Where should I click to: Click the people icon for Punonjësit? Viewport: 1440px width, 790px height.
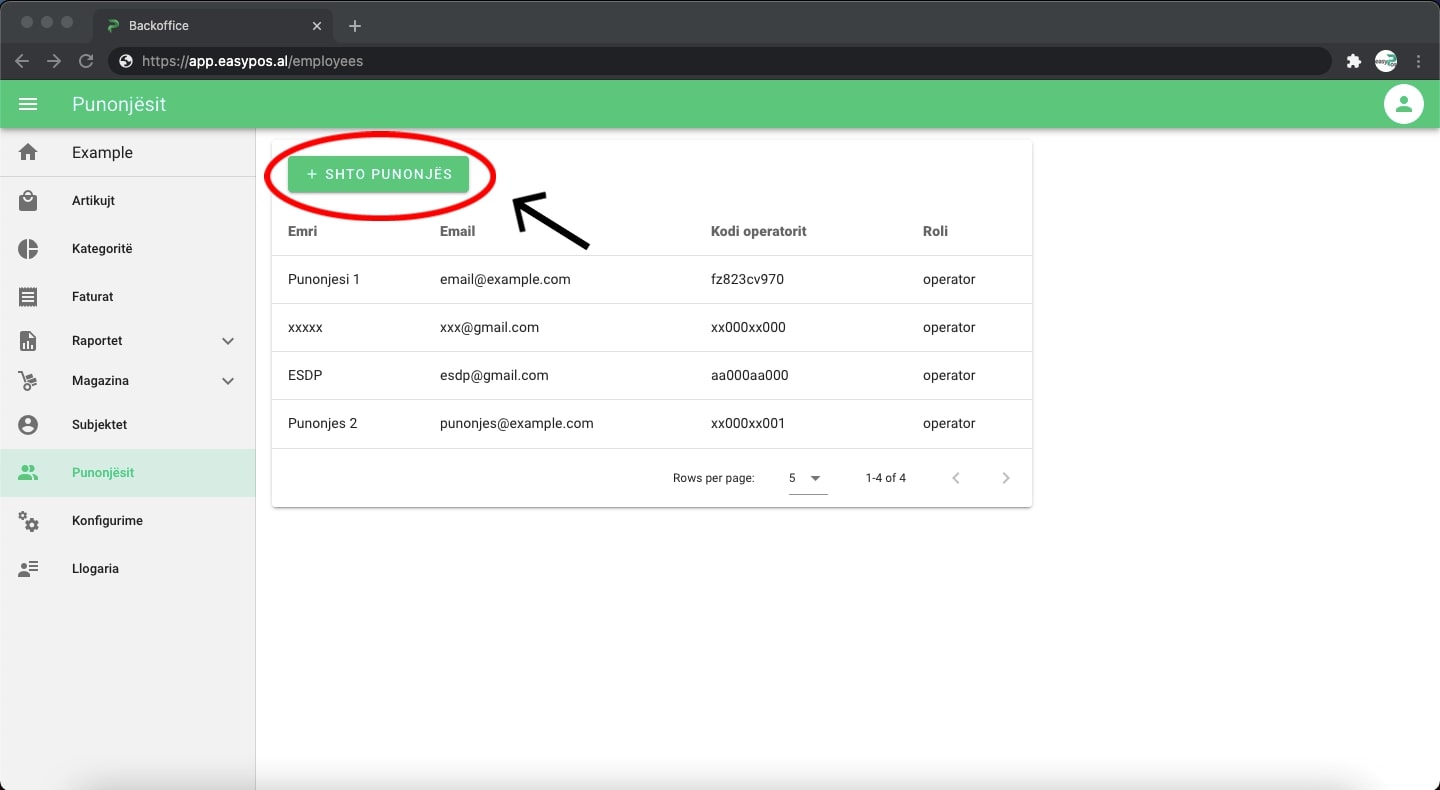[28, 473]
